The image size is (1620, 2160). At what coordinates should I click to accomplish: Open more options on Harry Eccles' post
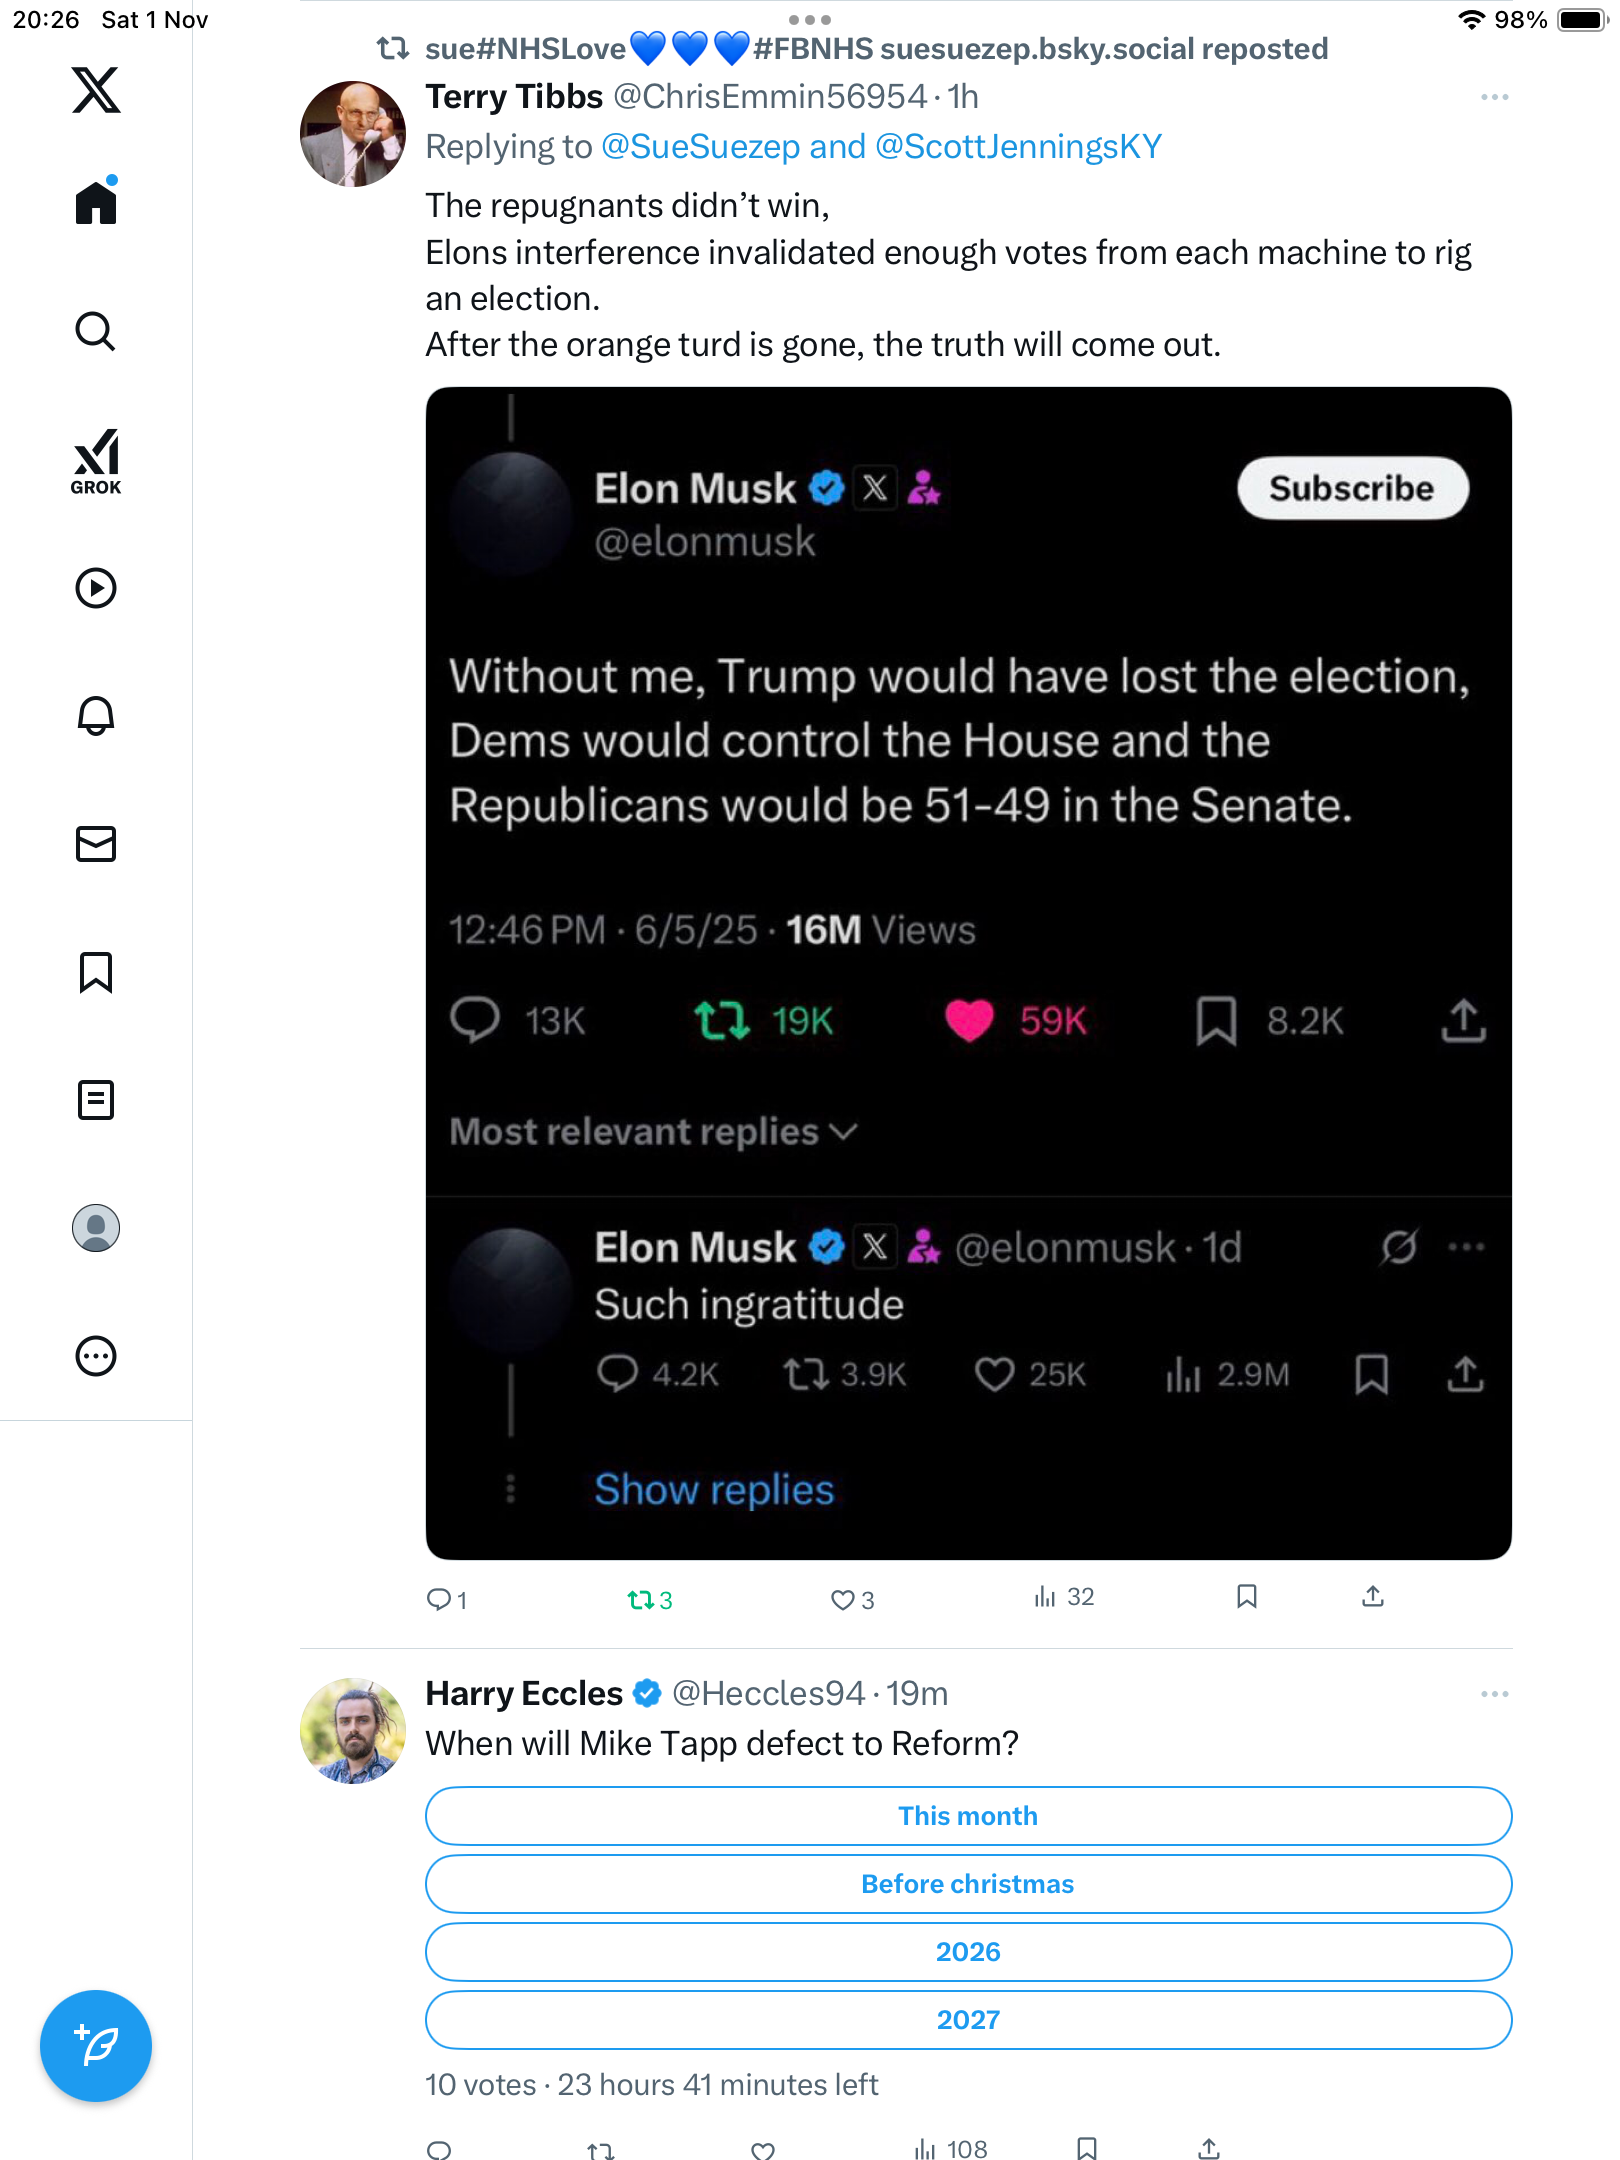pos(1494,1694)
